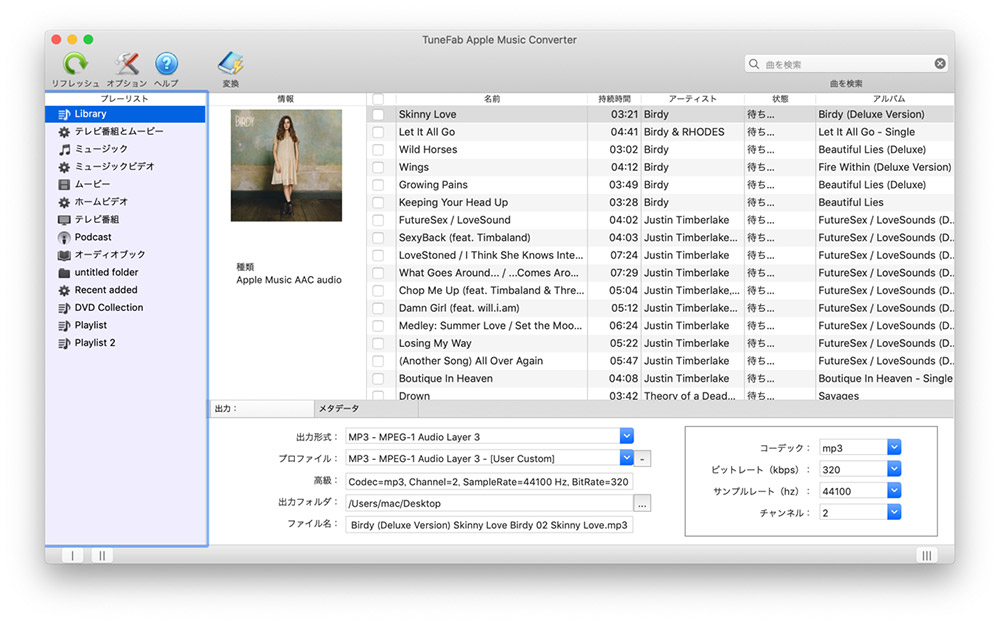The width and height of the screenshot is (1000, 624).
Task: Click in the 曲を検索 search input field
Action: pos(848,64)
